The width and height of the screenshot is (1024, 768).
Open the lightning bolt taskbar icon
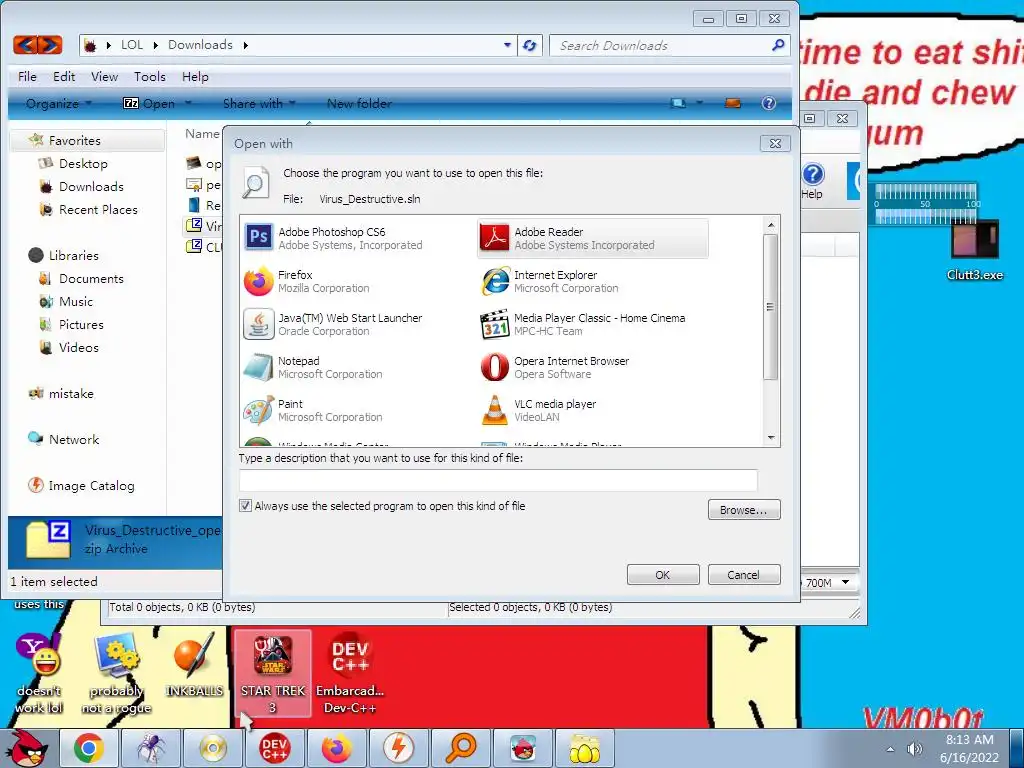click(x=398, y=748)
